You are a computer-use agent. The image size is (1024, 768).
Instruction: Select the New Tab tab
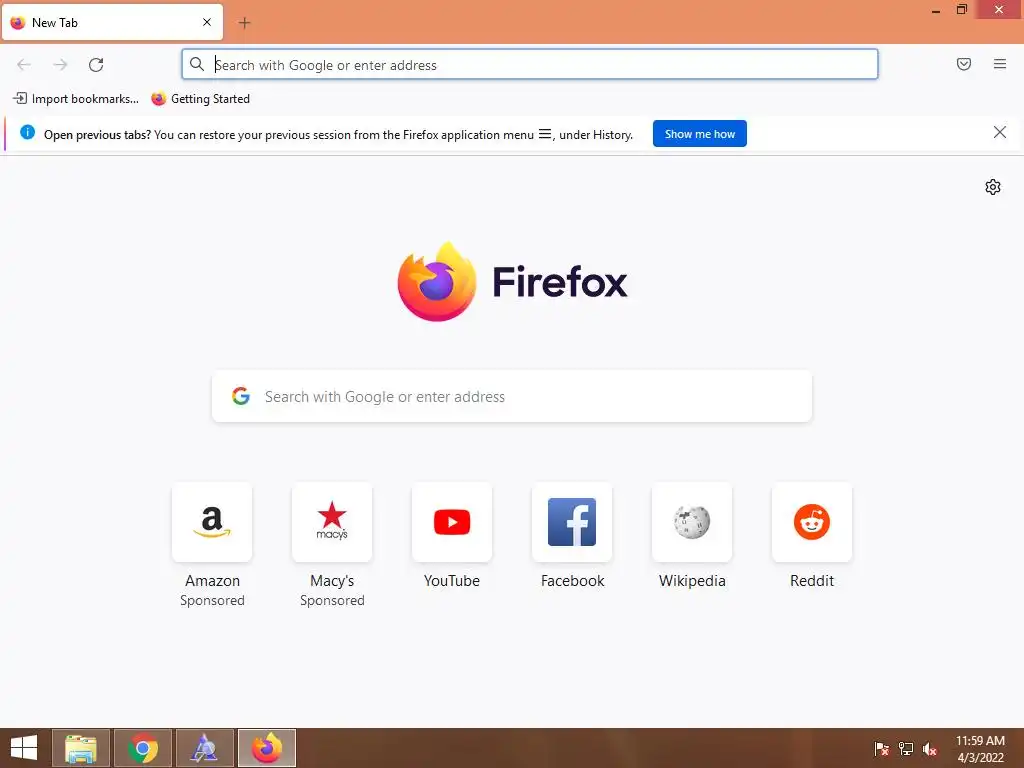coord(112,22)
